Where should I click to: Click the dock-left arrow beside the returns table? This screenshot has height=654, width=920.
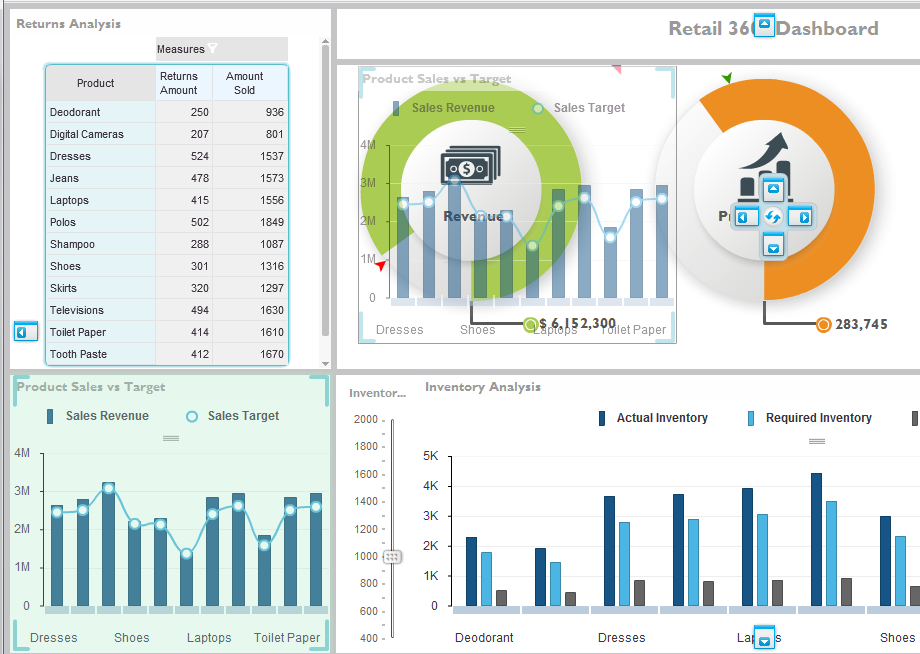tap(26, 332)
